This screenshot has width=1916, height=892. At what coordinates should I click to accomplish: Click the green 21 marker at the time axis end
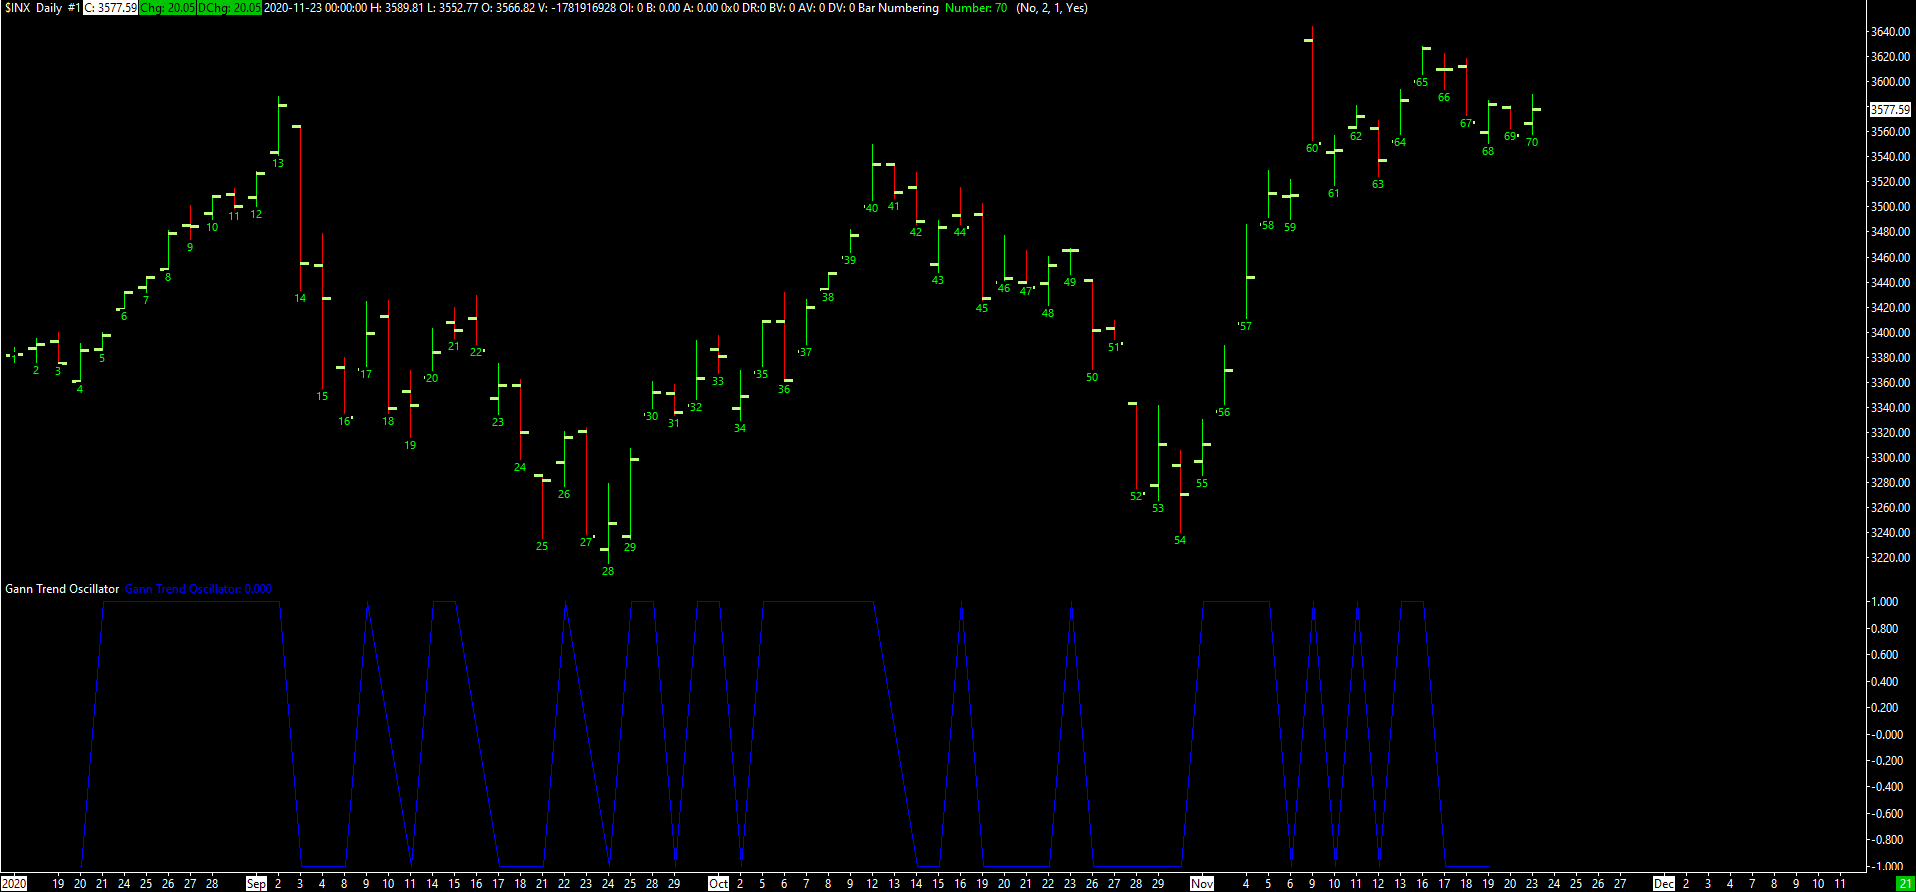pyautogui.click(x=1905, y=884)
